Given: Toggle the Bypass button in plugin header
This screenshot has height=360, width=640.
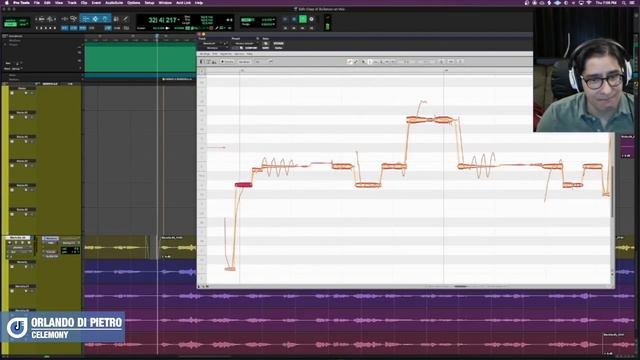Looking at the screenshot, I should coord(279,43).
